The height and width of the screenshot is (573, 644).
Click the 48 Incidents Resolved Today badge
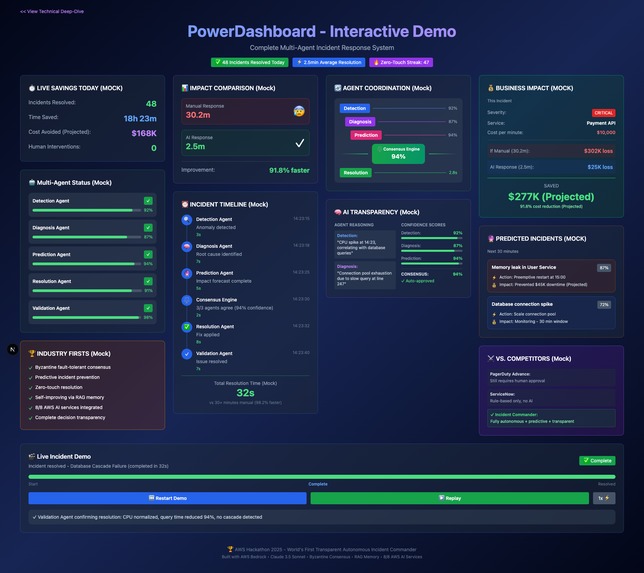[x=250, y=62]
